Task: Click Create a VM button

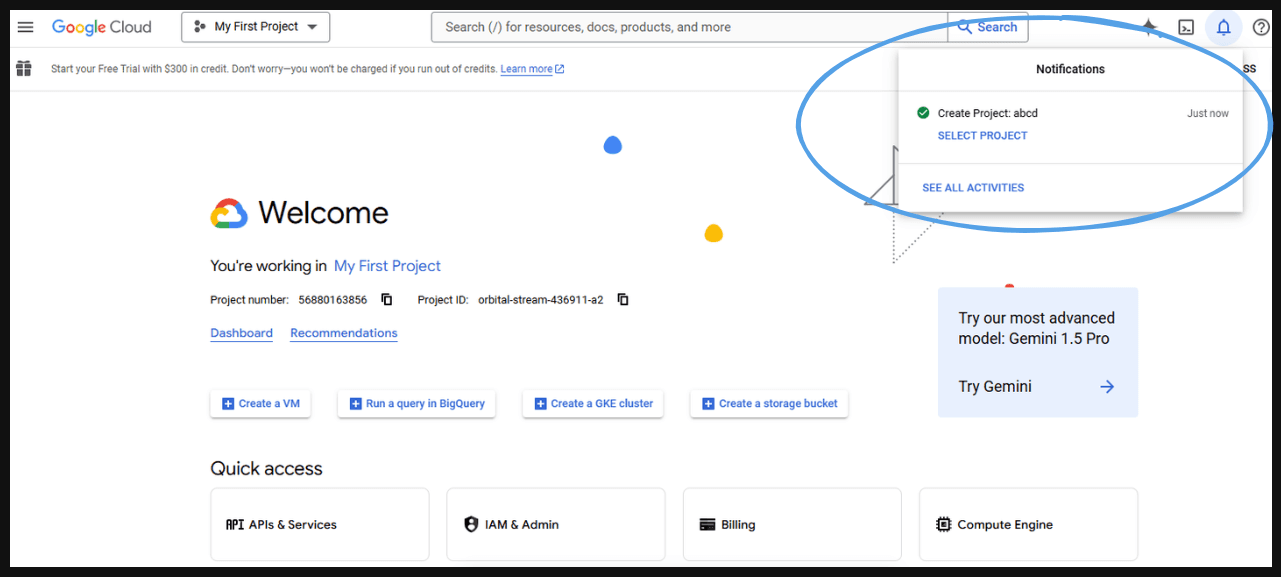Action: point(261,404)
